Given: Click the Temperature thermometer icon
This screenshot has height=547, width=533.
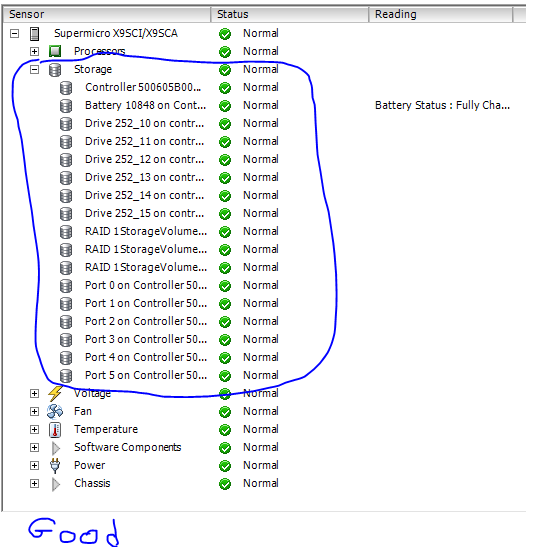Looking at the screenshot, I should pyautogui.click(x=55, y=430).
